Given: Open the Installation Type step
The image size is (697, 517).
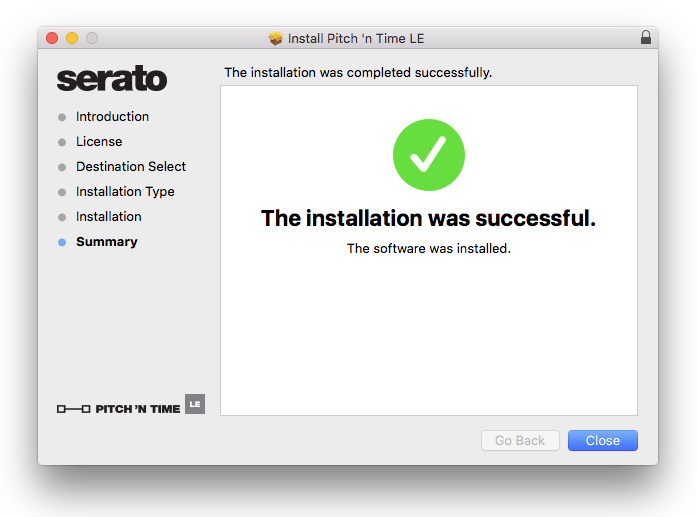Looking at the screenshot, I should [x=125, y=192].
